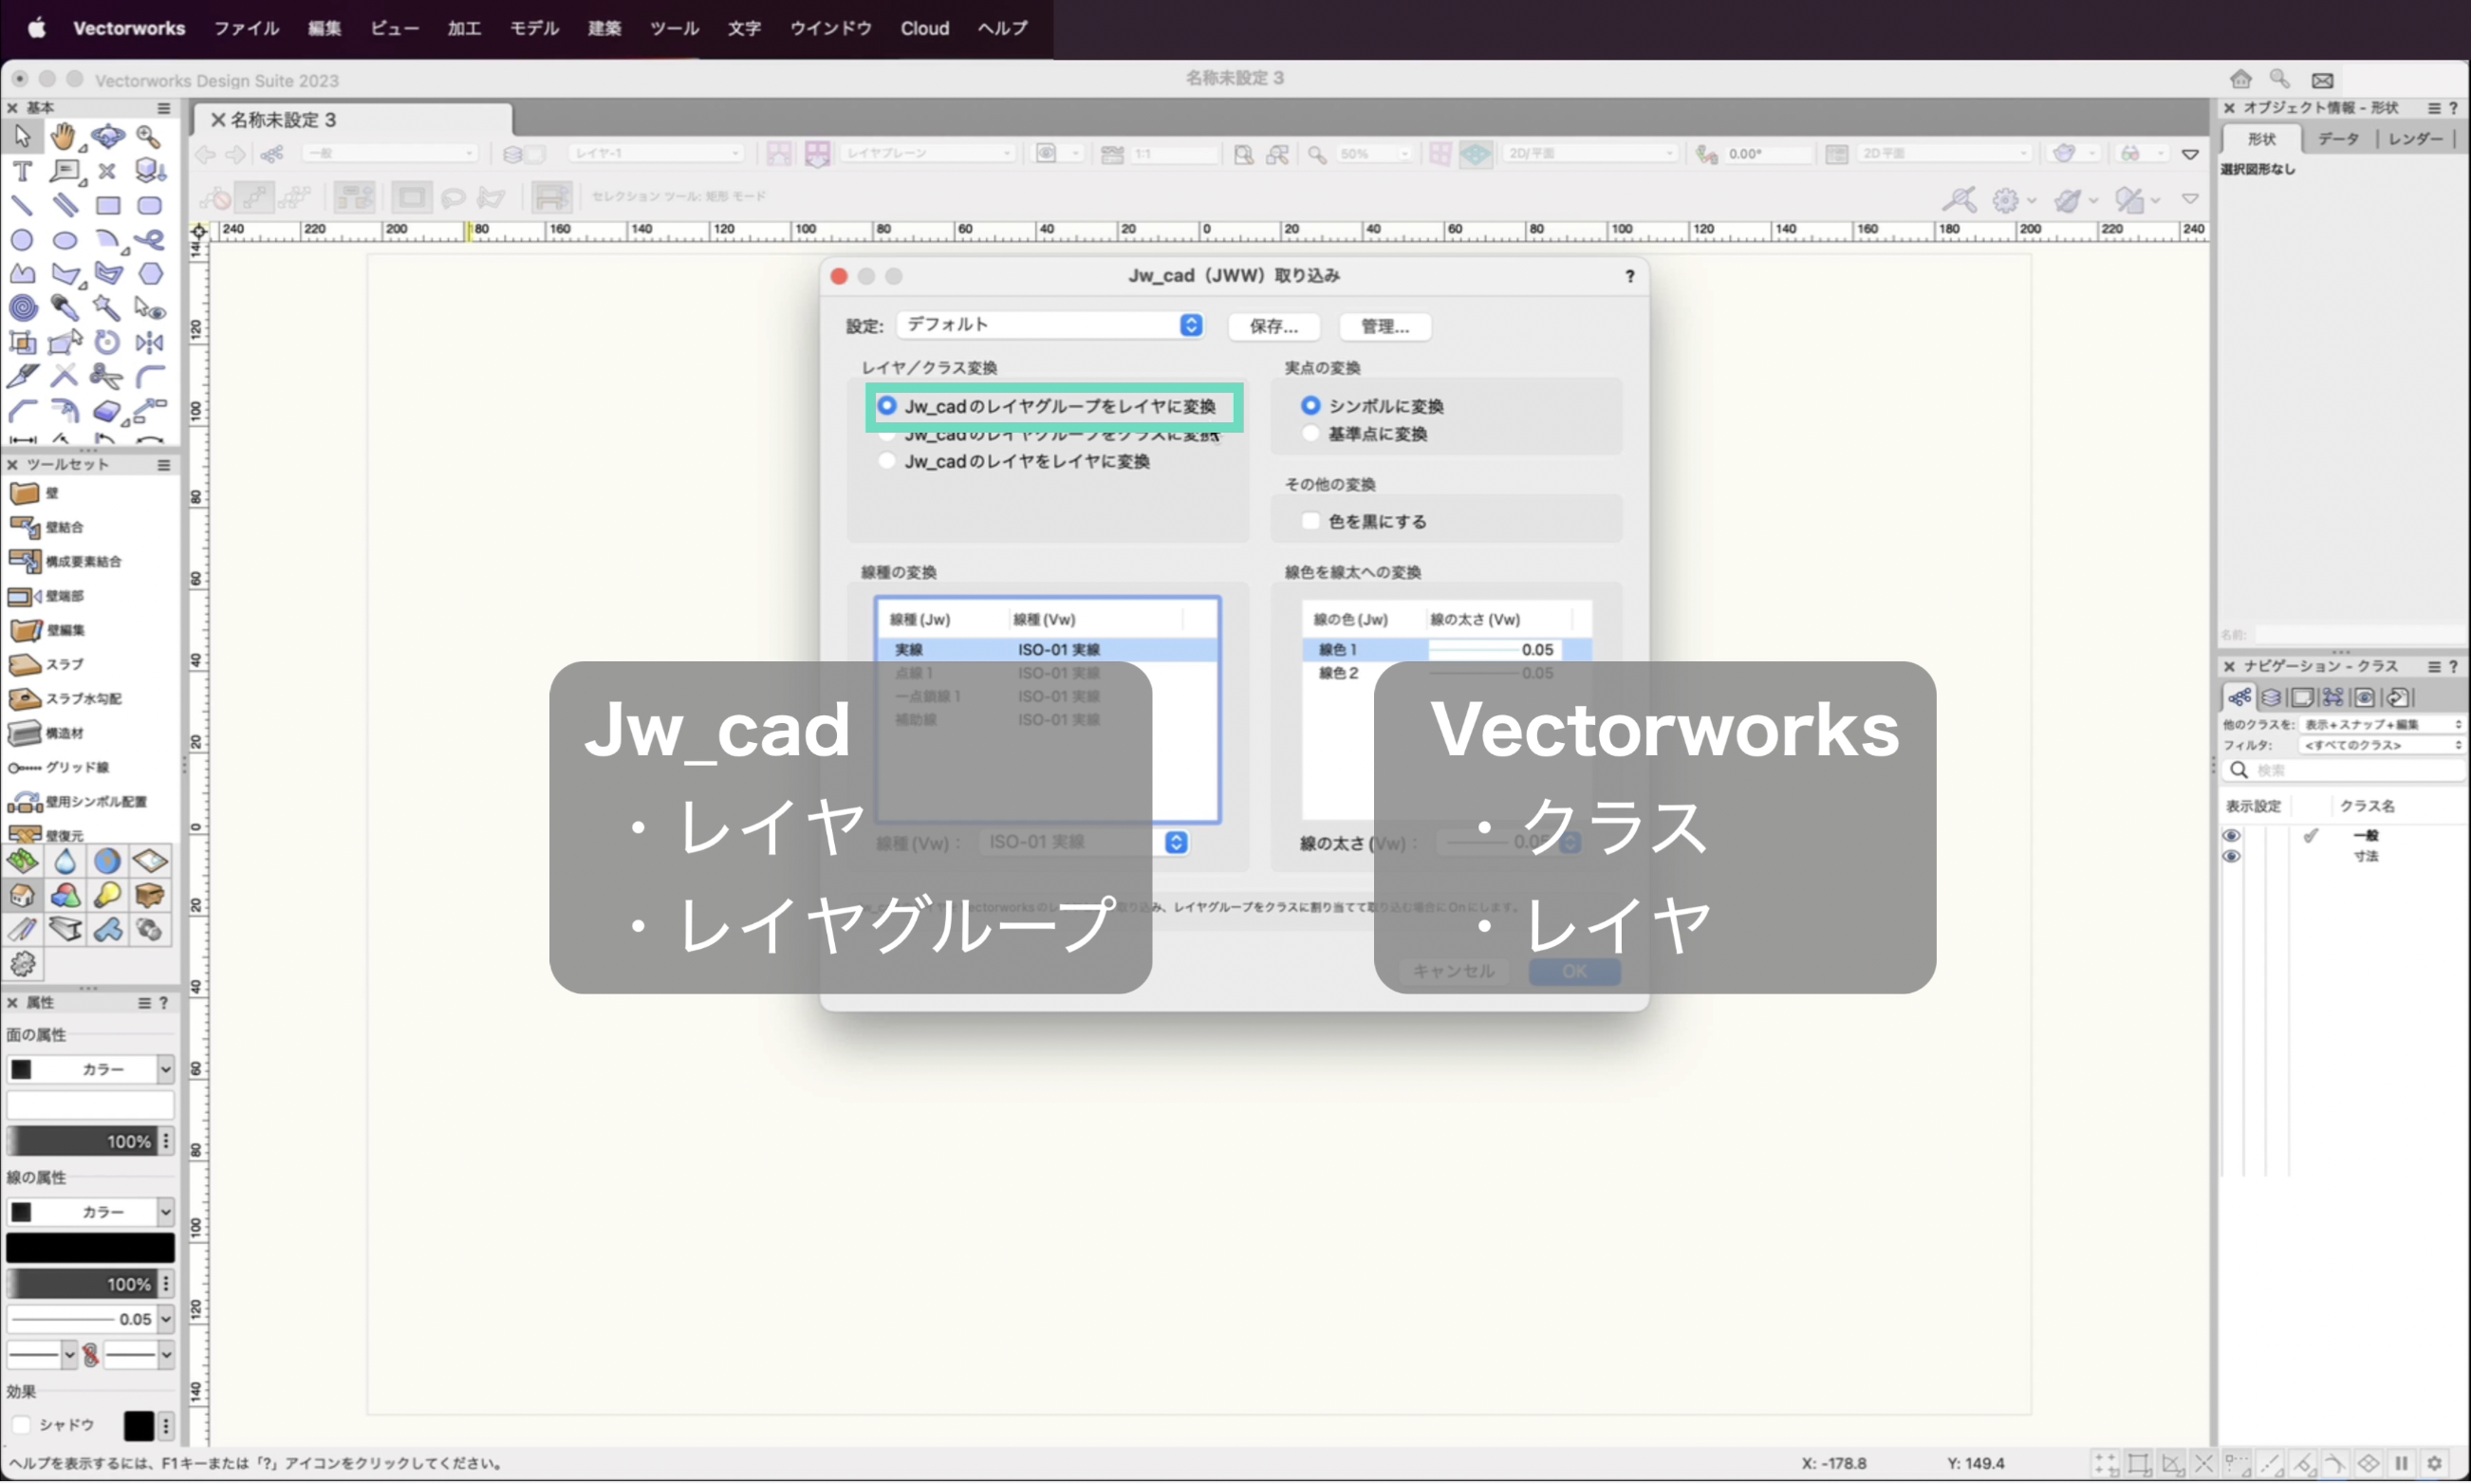Open the line thickness 0.05 dropdown
Viewport: 2471px width, 1484px height.
click(90, 1319)
